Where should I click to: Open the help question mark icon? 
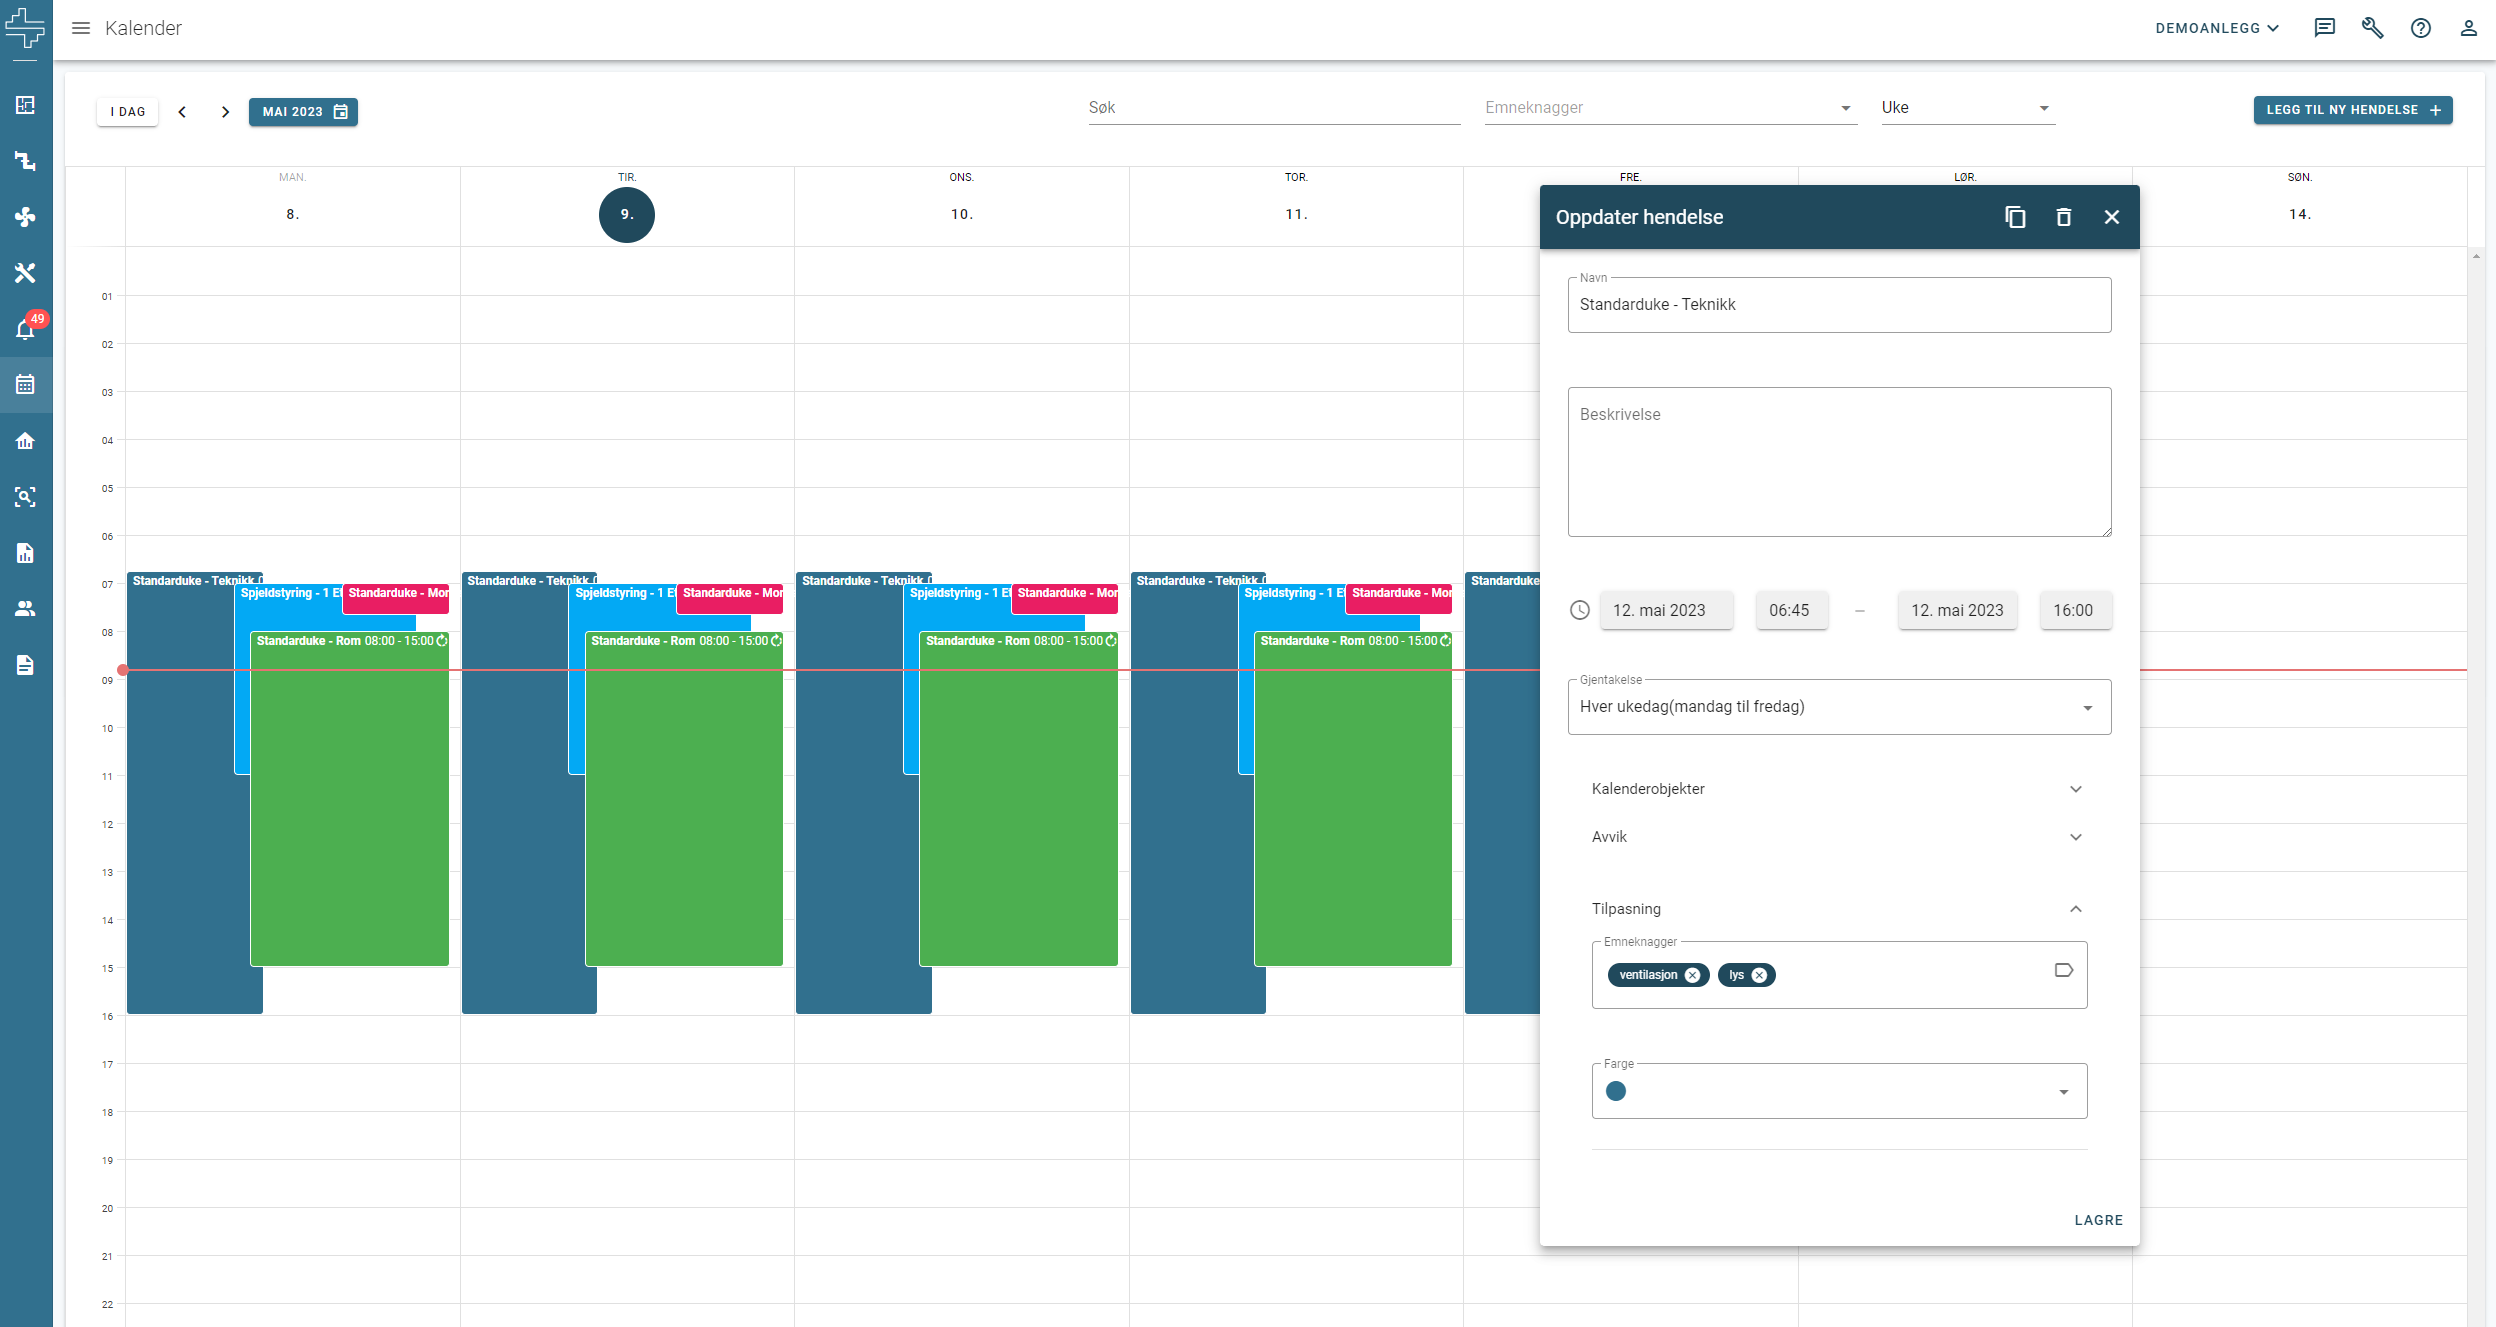[x=2420, y=28]
